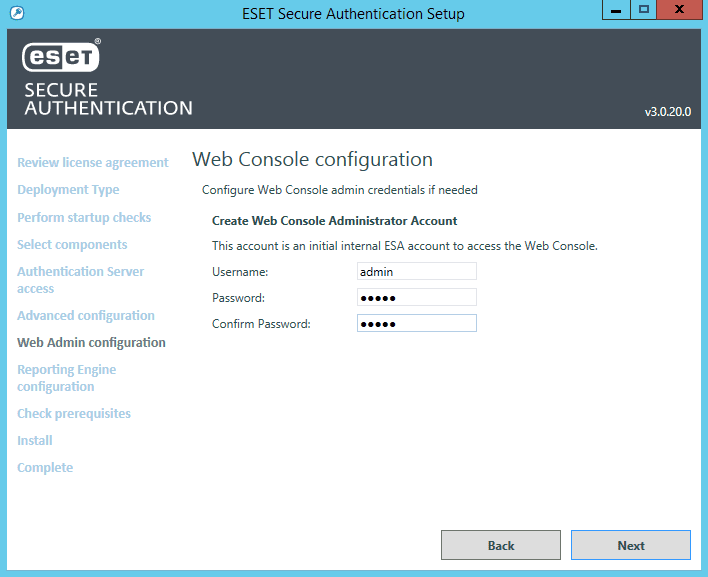Focus the Username input field
This screenshot has height=577, width=708.
tap(416, 271)
